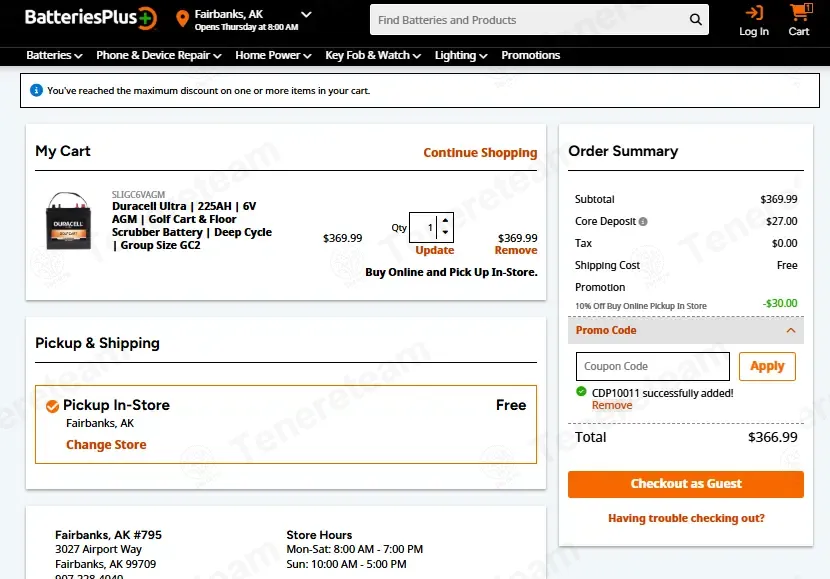Screen dimensions: 830x579
Task: Click the Sun: 10:00 AM - 5:00 PM hours
Action: pos(346,564)
